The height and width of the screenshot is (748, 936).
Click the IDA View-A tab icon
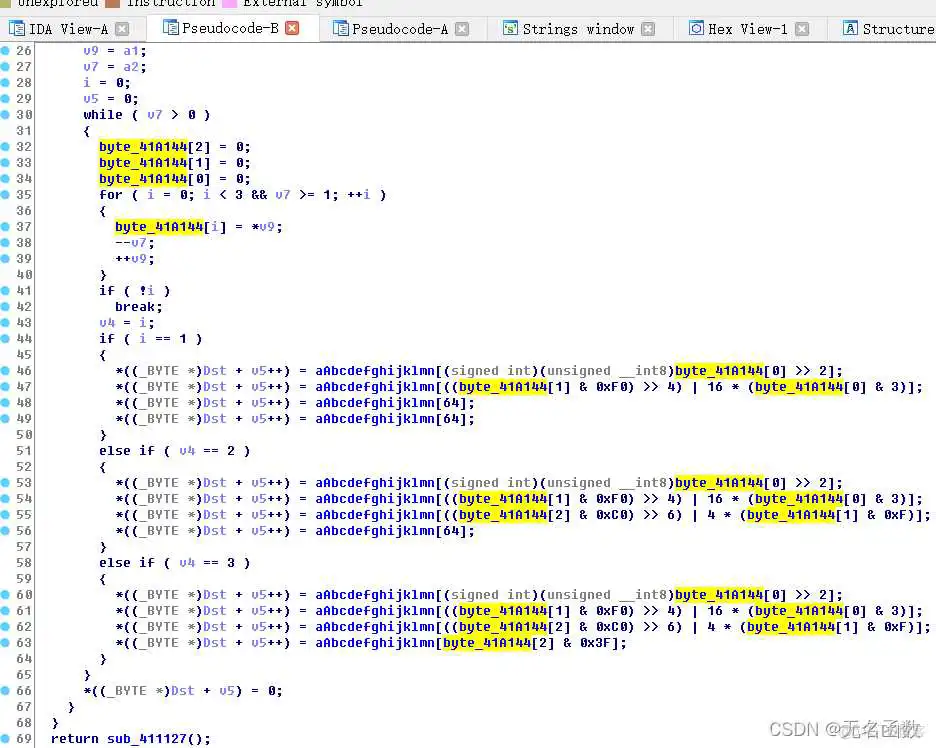click(x=17, y=29)
